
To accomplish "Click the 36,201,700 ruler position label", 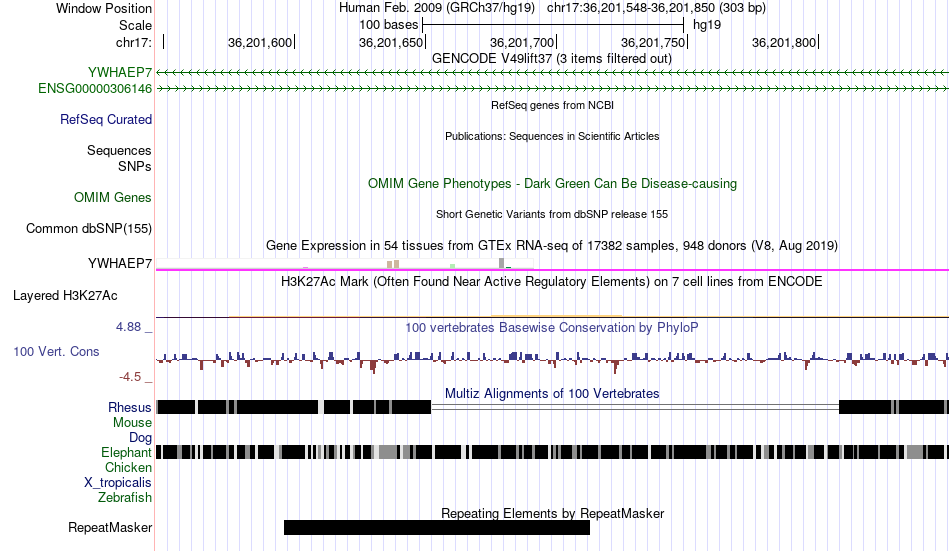I will point(522,42).
